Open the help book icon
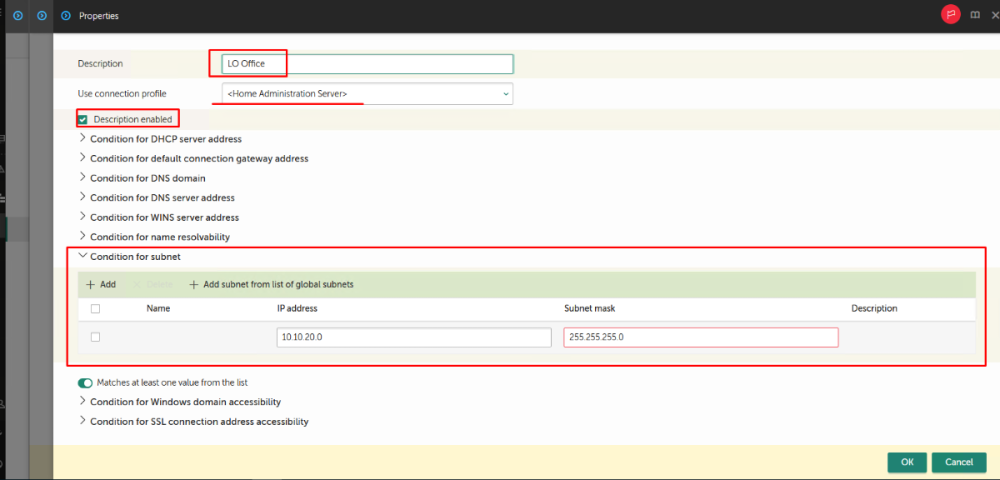Viewport: 1000px width, 480px height. click(975, 16)
